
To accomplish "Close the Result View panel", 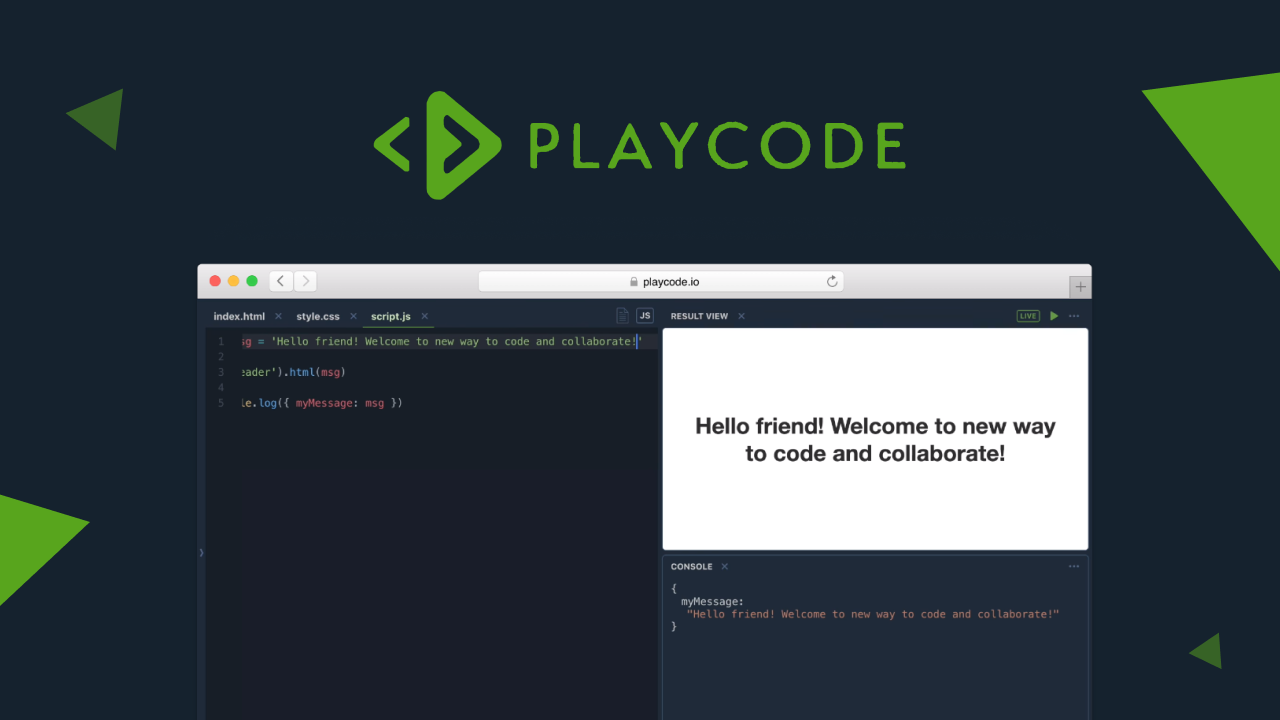I will 741,316.
